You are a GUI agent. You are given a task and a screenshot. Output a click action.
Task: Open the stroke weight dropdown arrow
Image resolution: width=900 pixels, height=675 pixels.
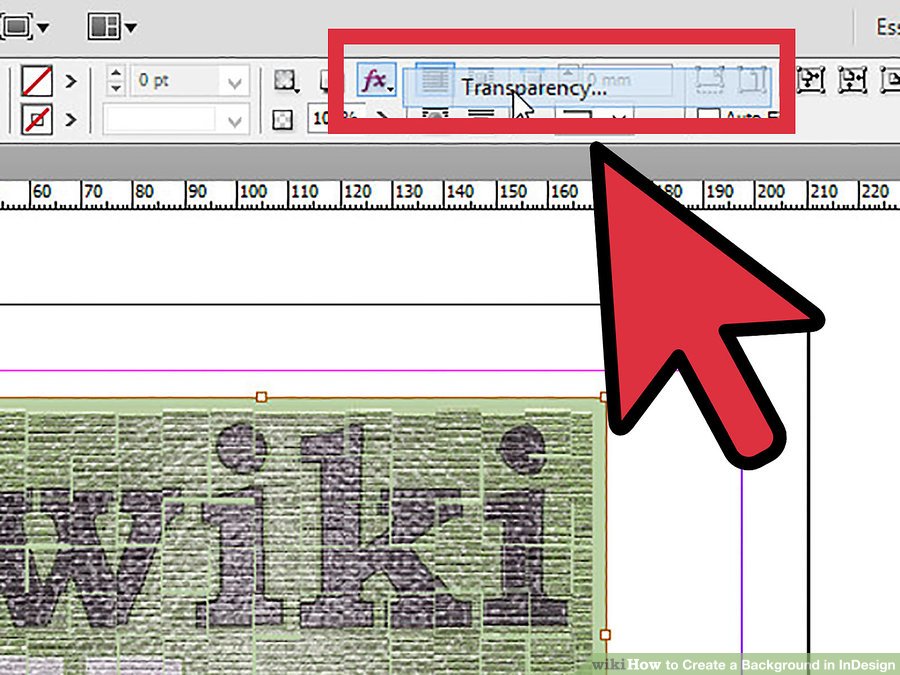point(234,81)
